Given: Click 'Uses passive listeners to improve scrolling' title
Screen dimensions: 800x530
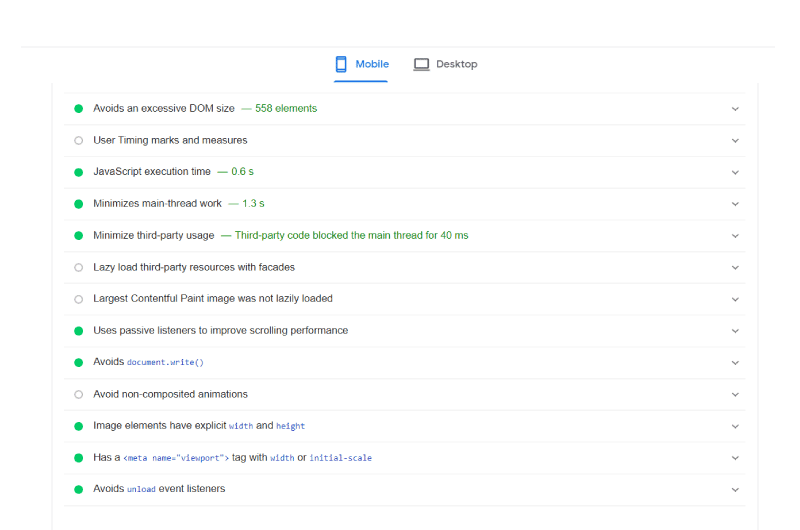Looking at the screenshot, I should 220,330.
